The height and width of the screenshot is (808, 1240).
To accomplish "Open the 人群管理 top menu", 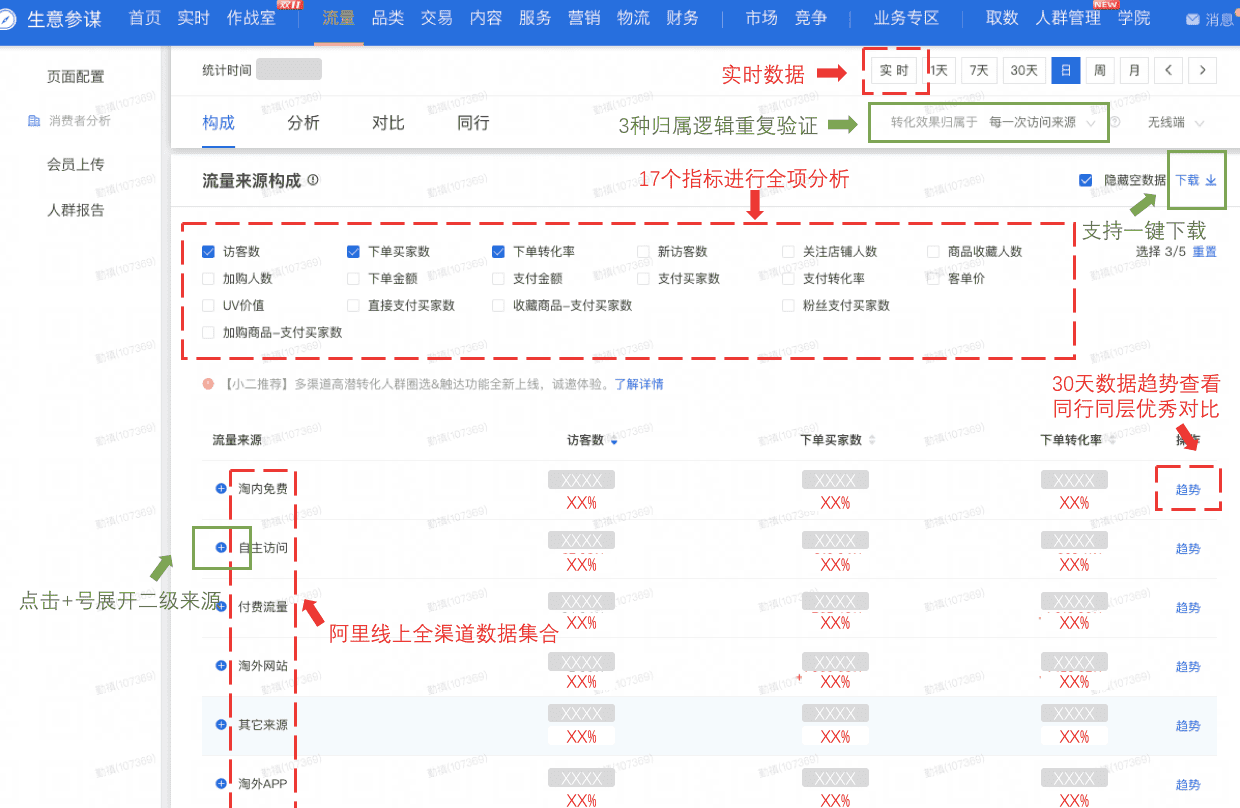I will [x=1068, y=19].
